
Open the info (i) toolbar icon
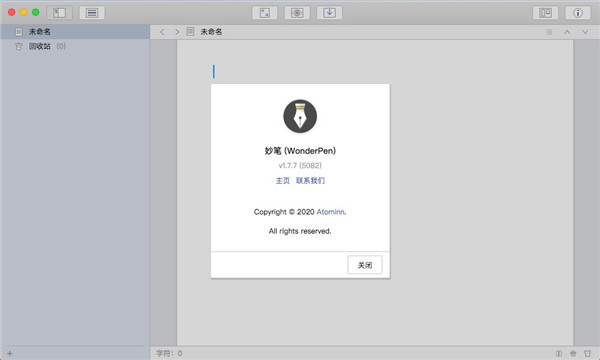point(578,13)
